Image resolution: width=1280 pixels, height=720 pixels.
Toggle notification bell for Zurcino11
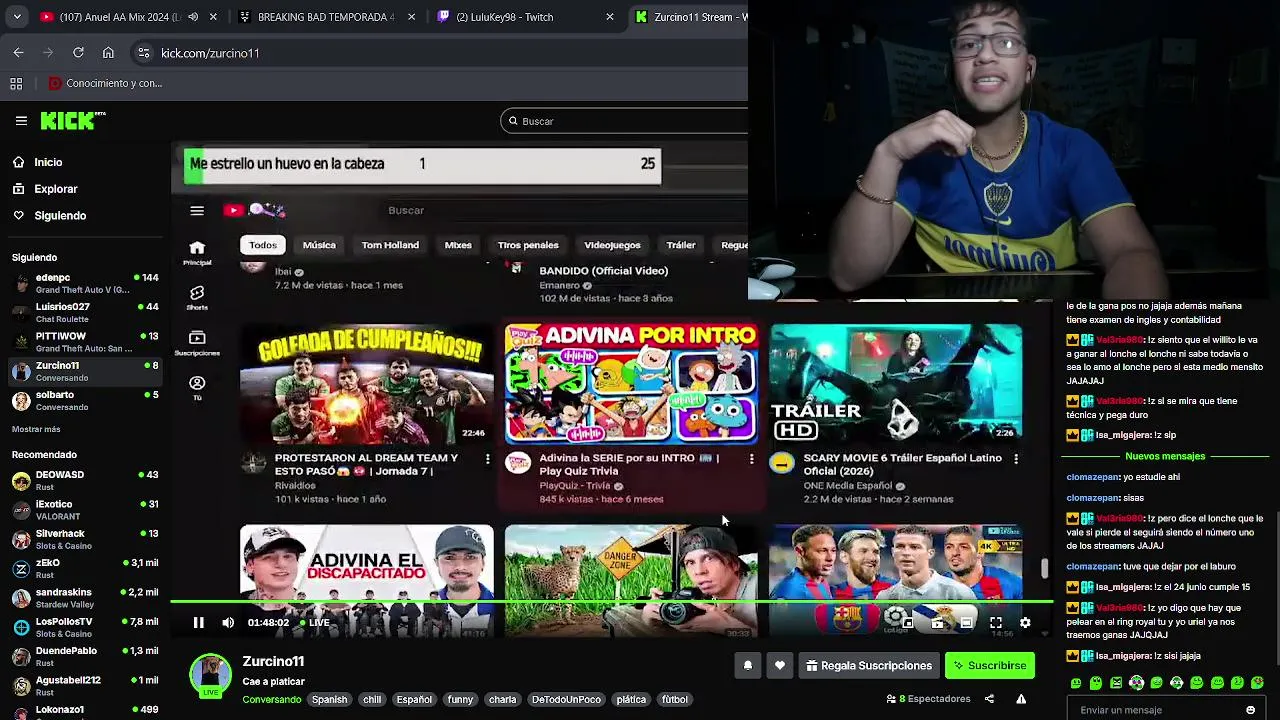[748, 665]
